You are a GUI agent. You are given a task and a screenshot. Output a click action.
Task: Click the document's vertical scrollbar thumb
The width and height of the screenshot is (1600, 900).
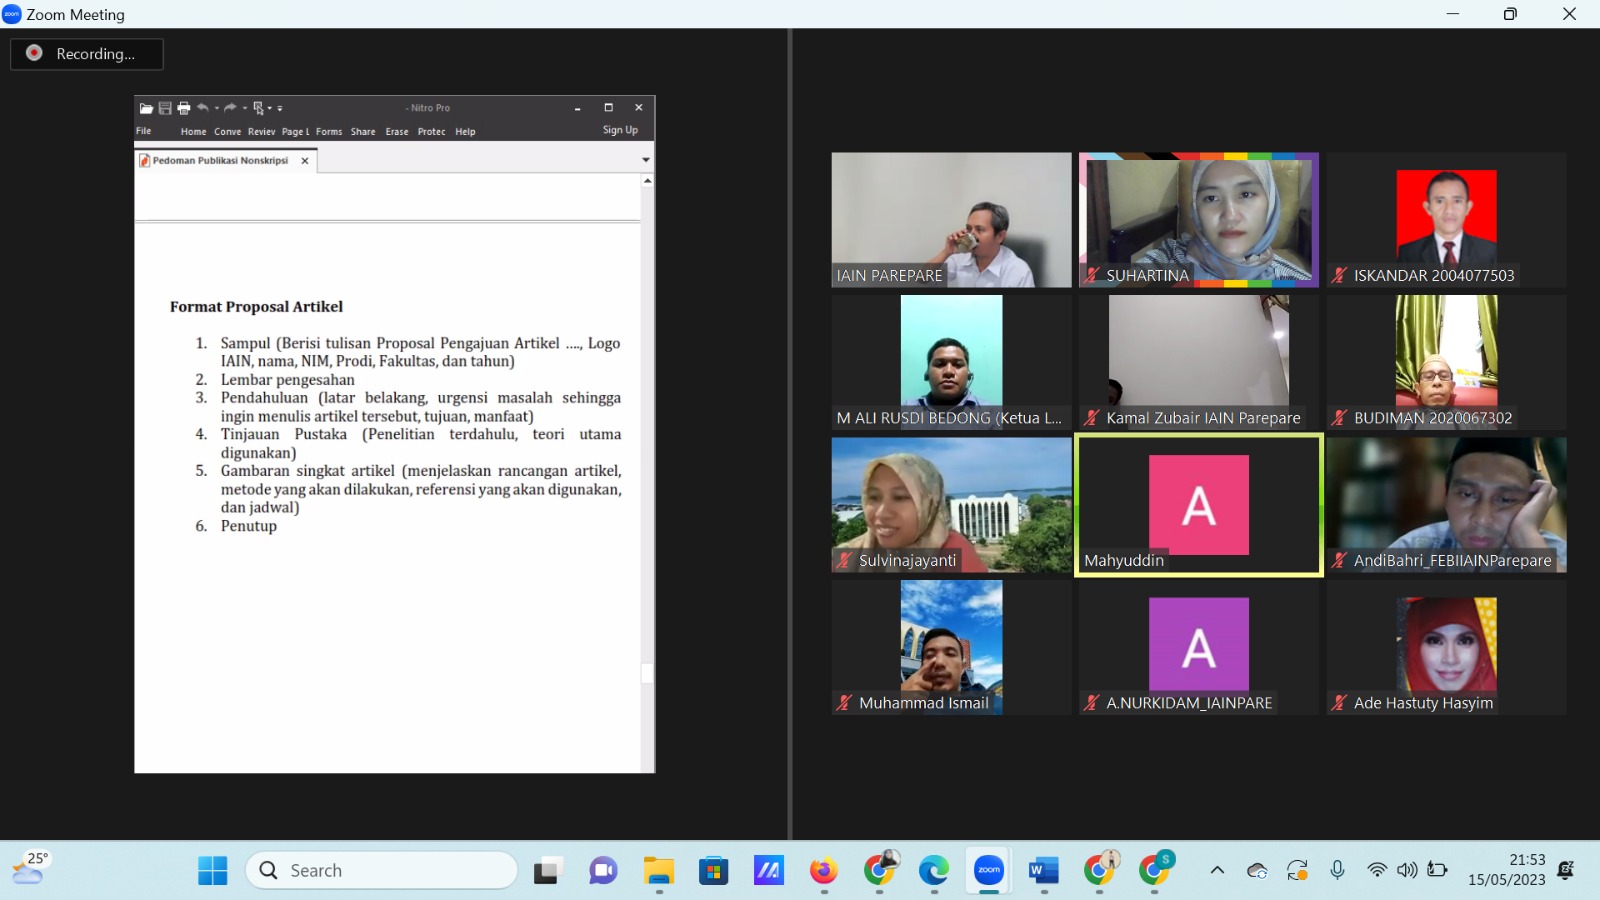[x=647, y=673]
